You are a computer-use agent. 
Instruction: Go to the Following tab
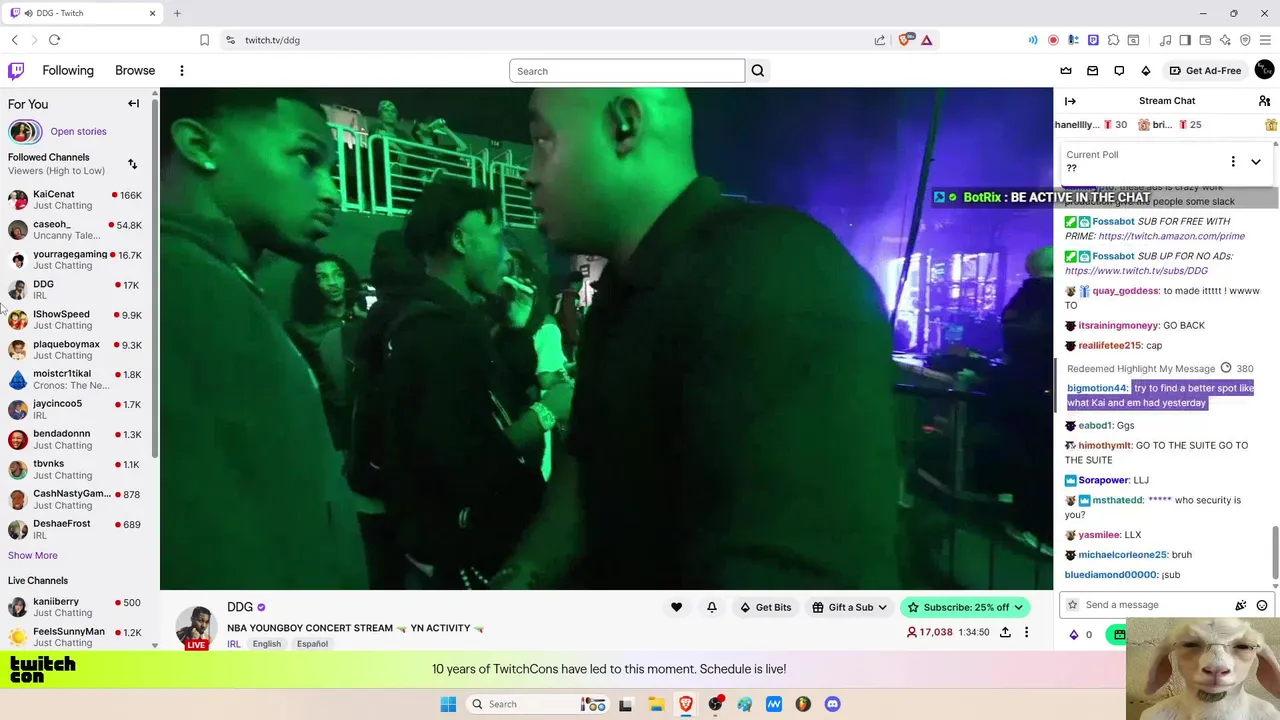point(68,71)
